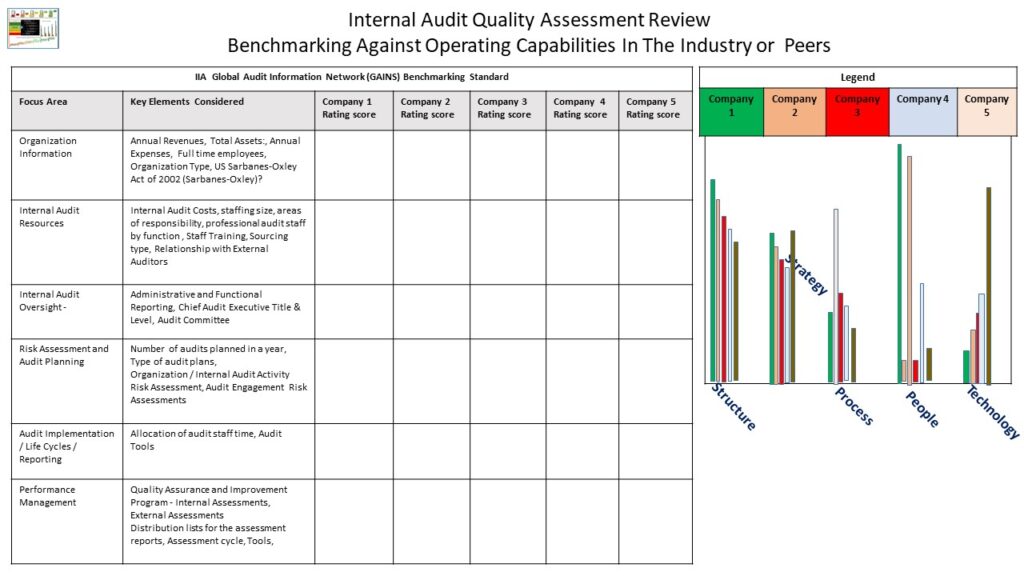Select the "Internal Audit Costs, staffing size" text
1024x576 pixels.
click(218, 236)
